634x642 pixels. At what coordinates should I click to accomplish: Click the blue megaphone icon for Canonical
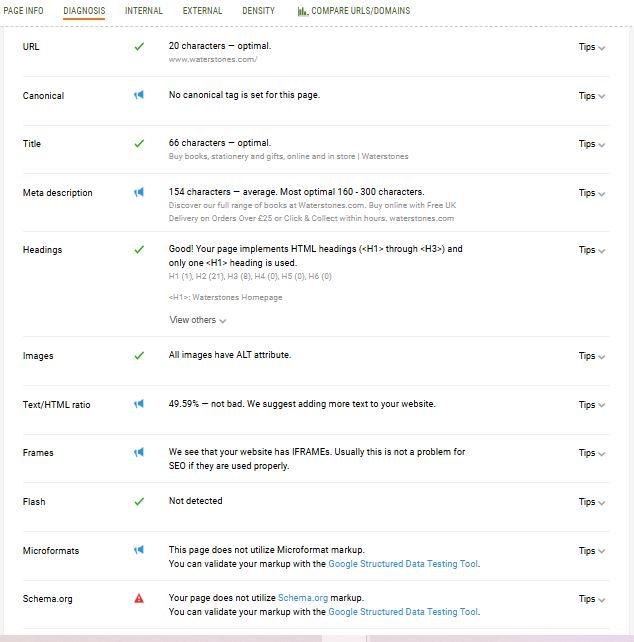click(x=139, y=95)
